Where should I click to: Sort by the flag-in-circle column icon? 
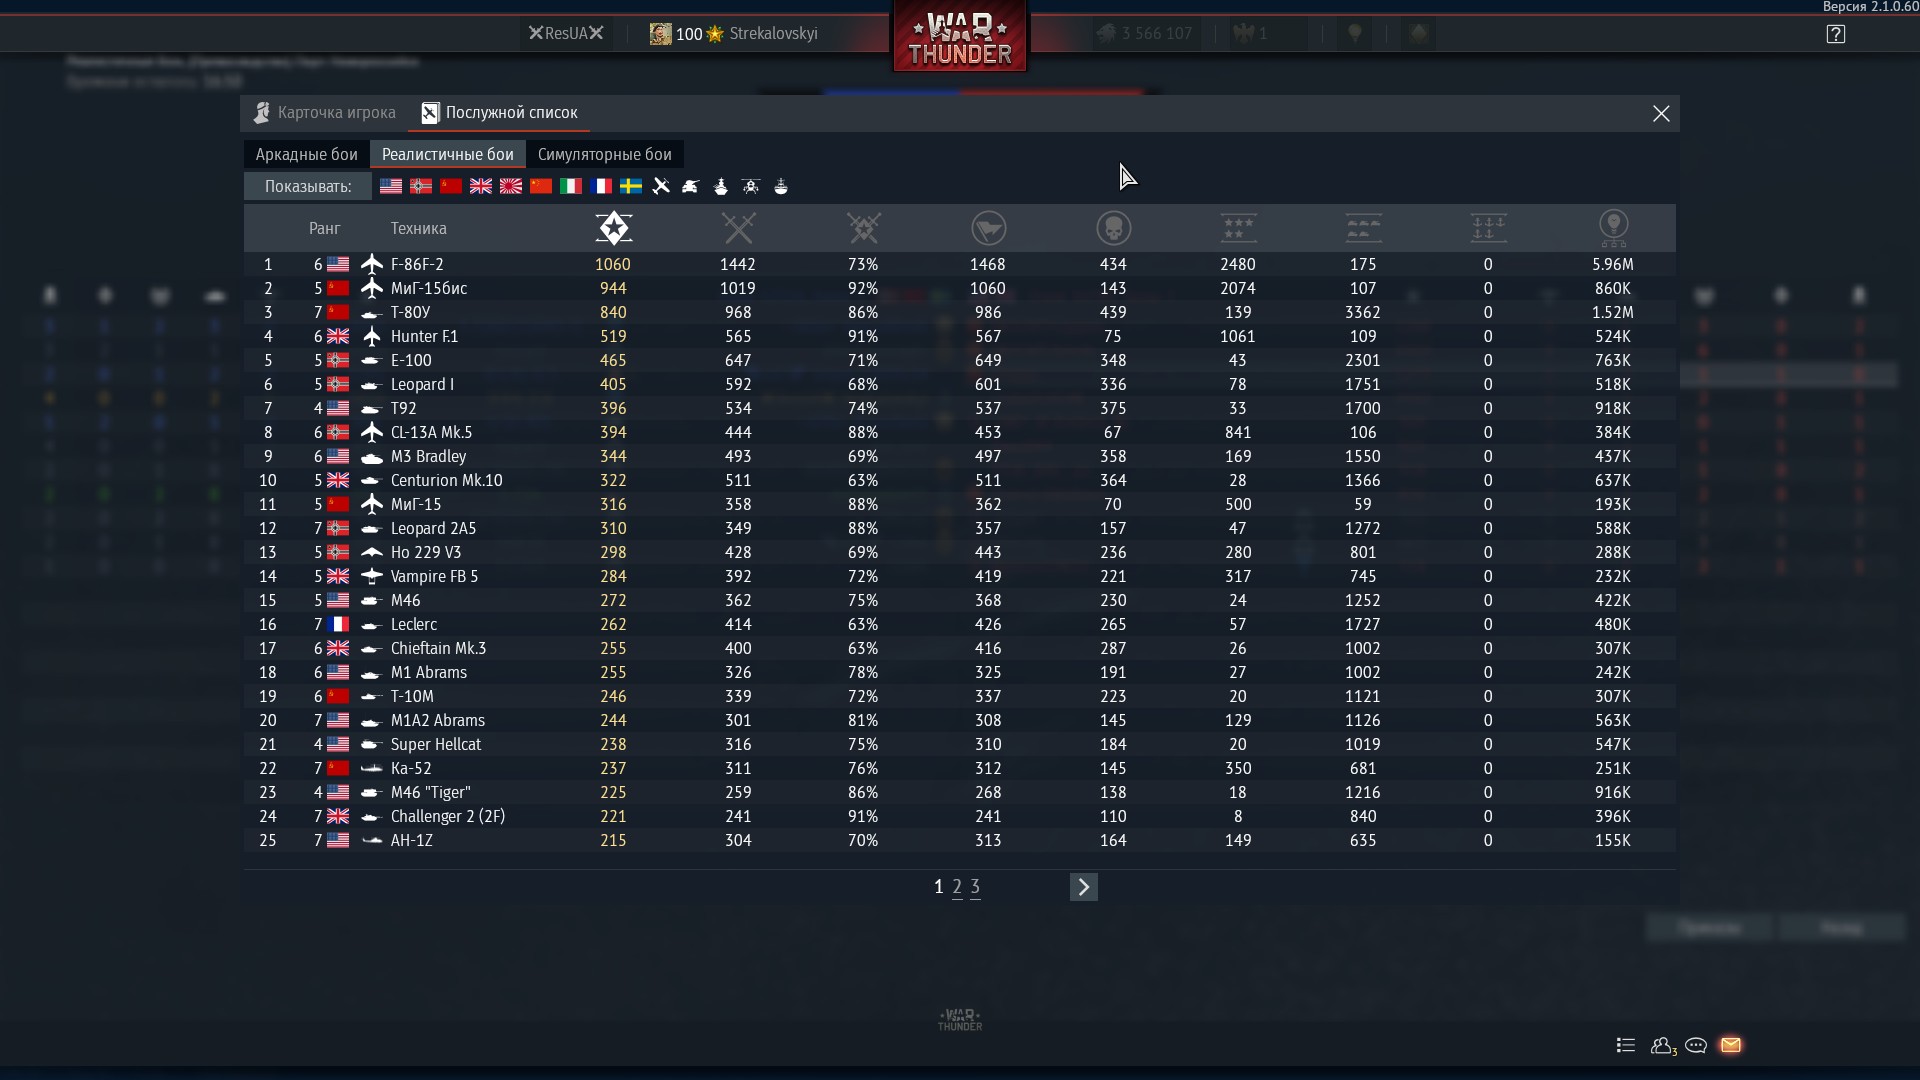coord(988,228)
